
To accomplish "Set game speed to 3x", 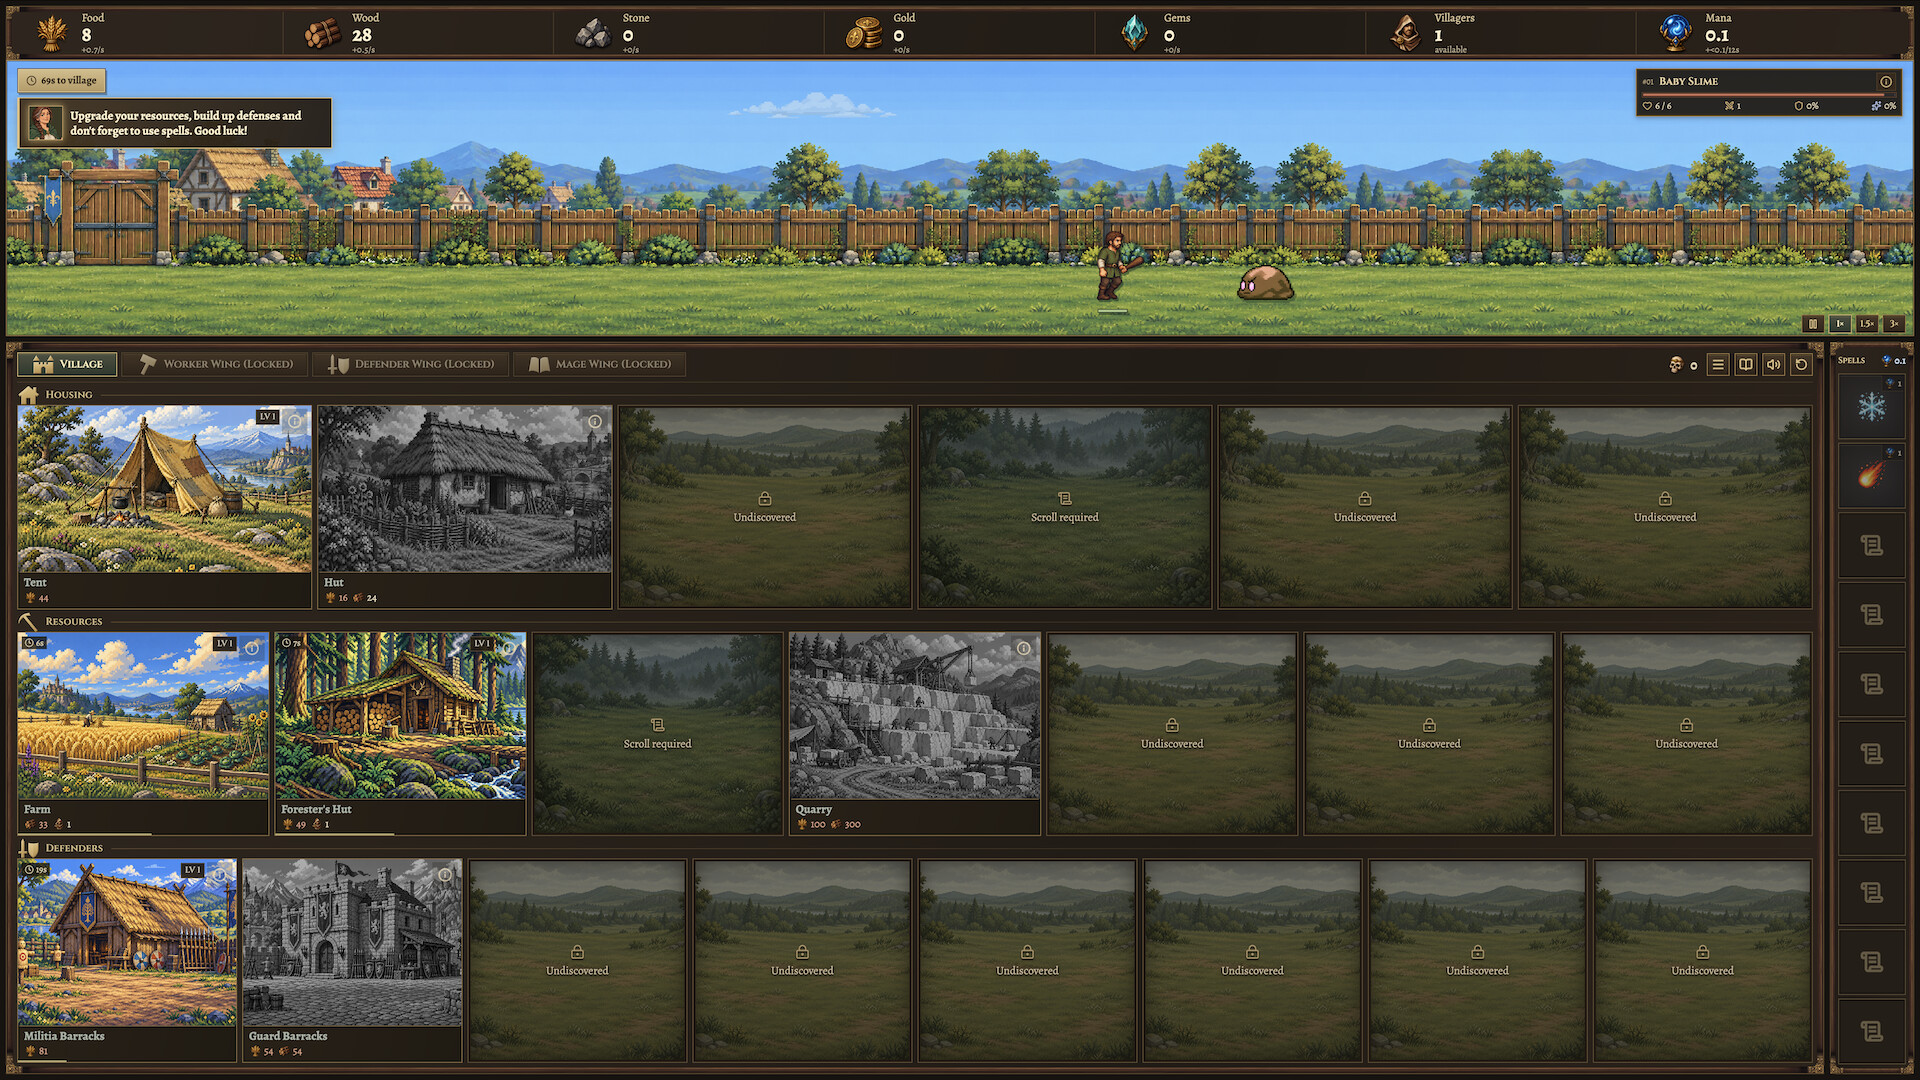I will tap(1894, 324).
